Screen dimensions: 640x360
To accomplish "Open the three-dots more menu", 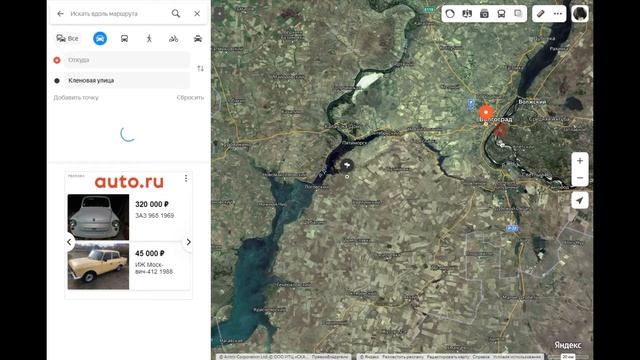I will [558, 14].
